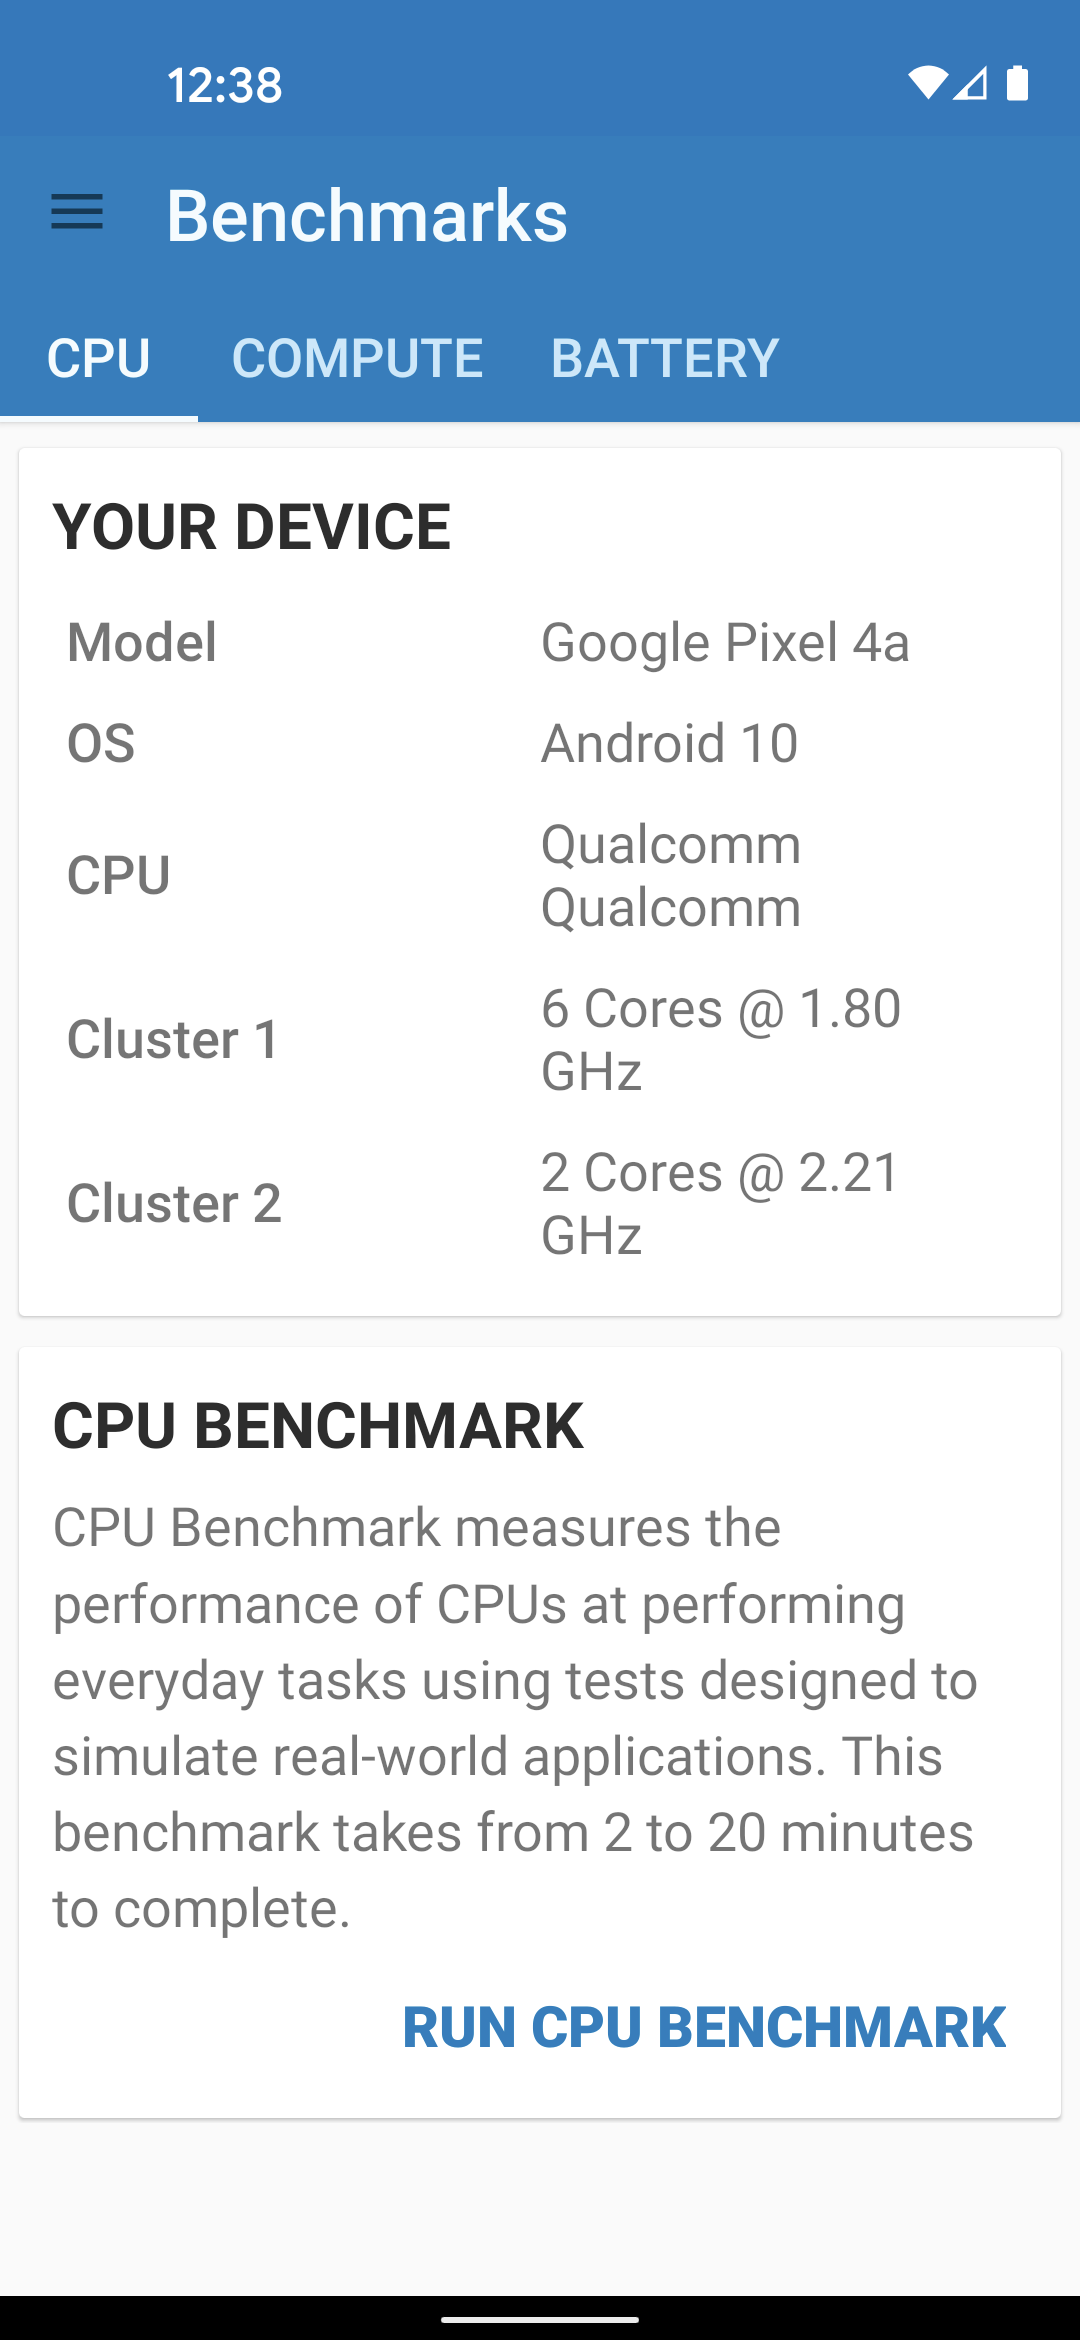Screen dimensions: 1080x2340
Task: Tap the Cluster 1 row label
Action: 173,1039
